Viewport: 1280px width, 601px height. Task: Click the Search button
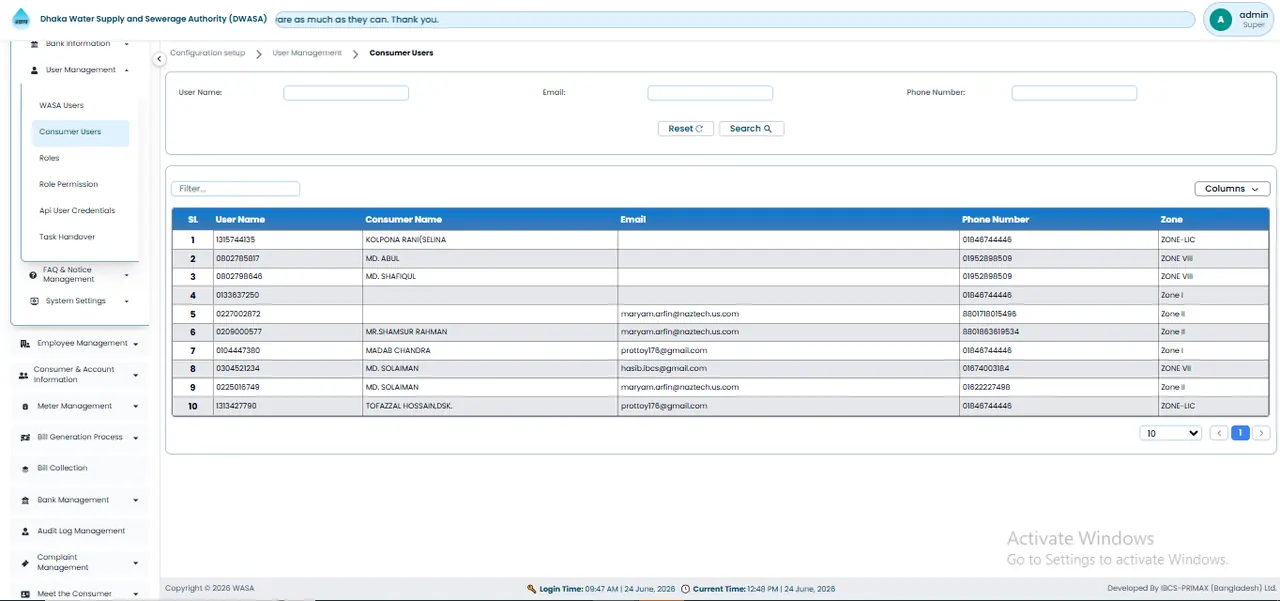point(751,129)
